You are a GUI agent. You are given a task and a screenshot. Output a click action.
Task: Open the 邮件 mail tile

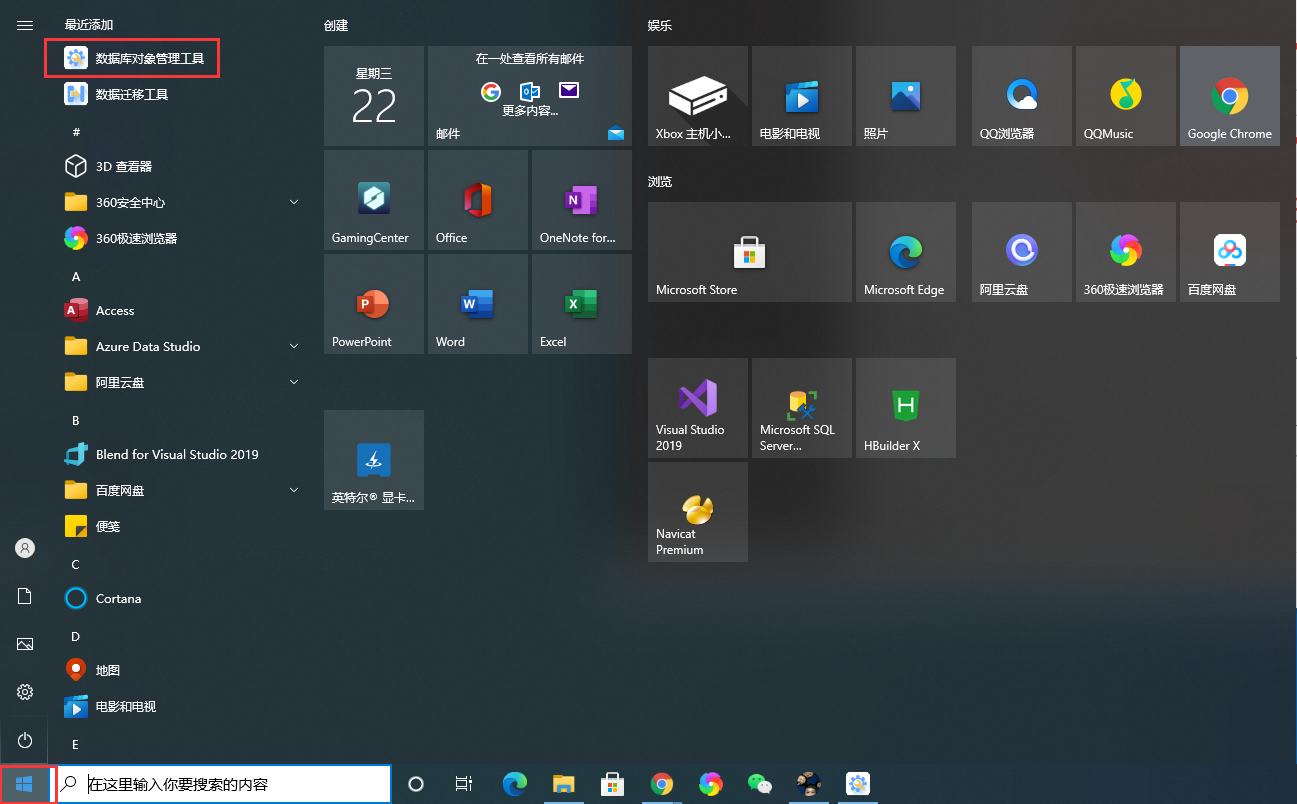(530, 96)
